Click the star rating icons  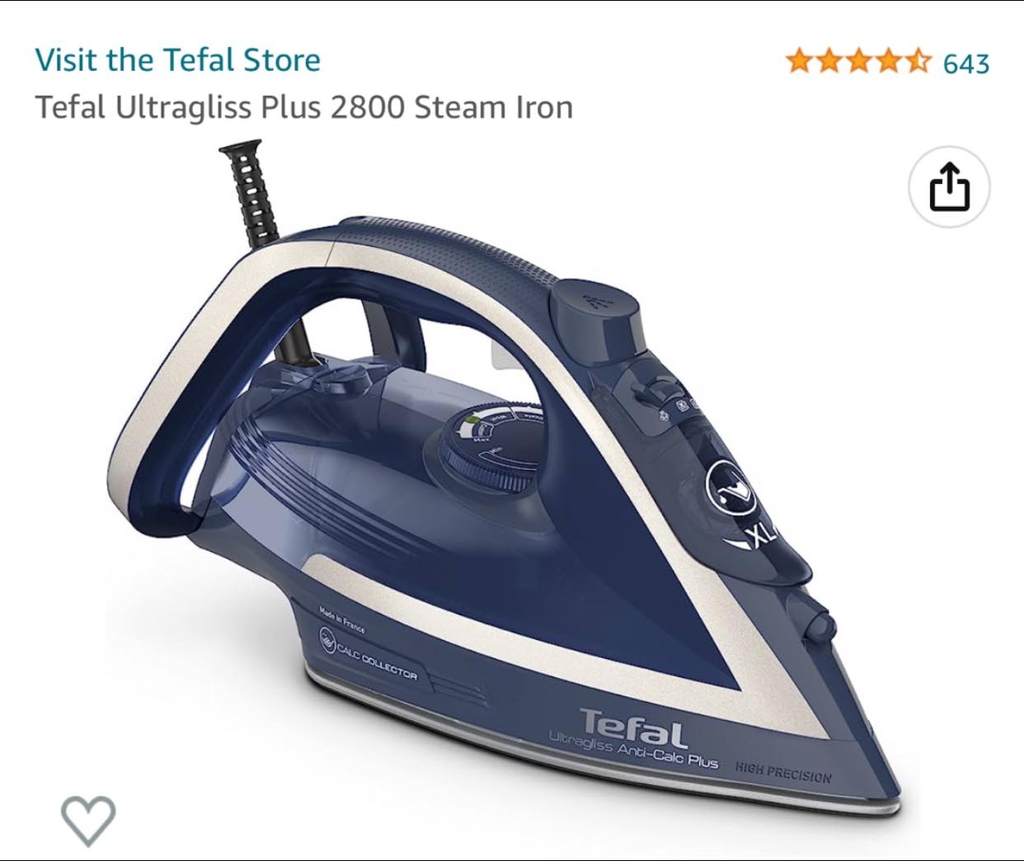pyautogui.click(x=858, y=61)
